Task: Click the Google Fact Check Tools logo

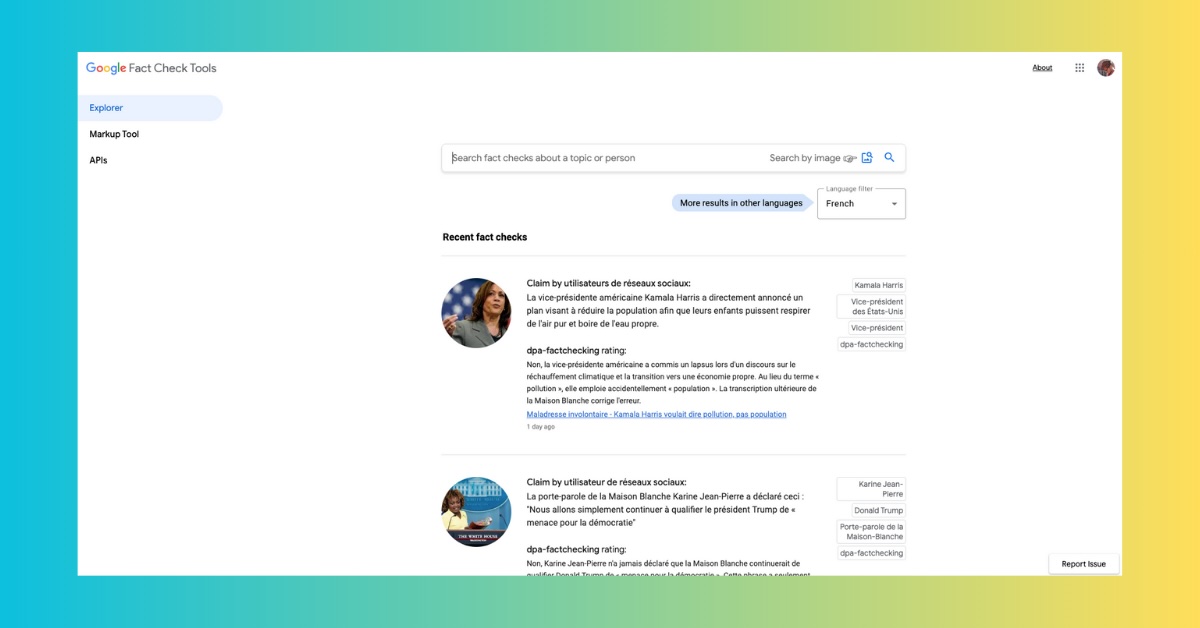Action: pos(151,68)
